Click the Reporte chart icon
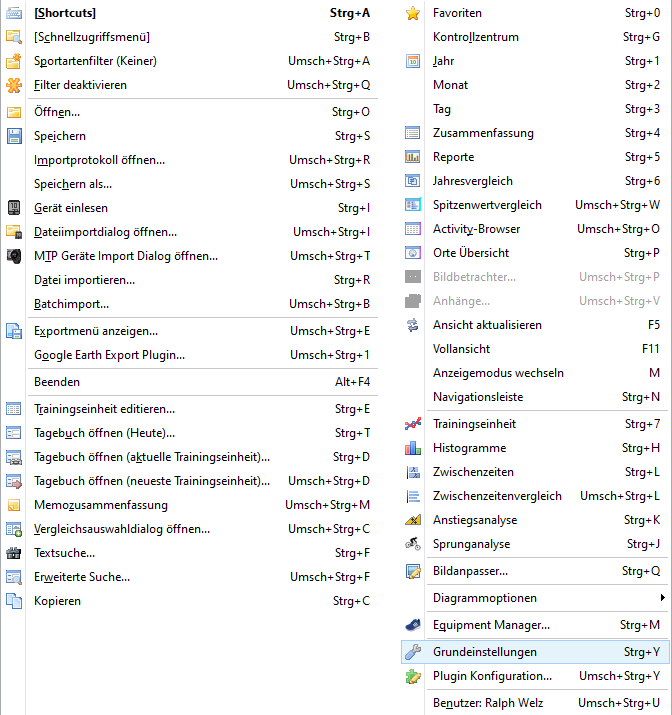 [413, 157]
